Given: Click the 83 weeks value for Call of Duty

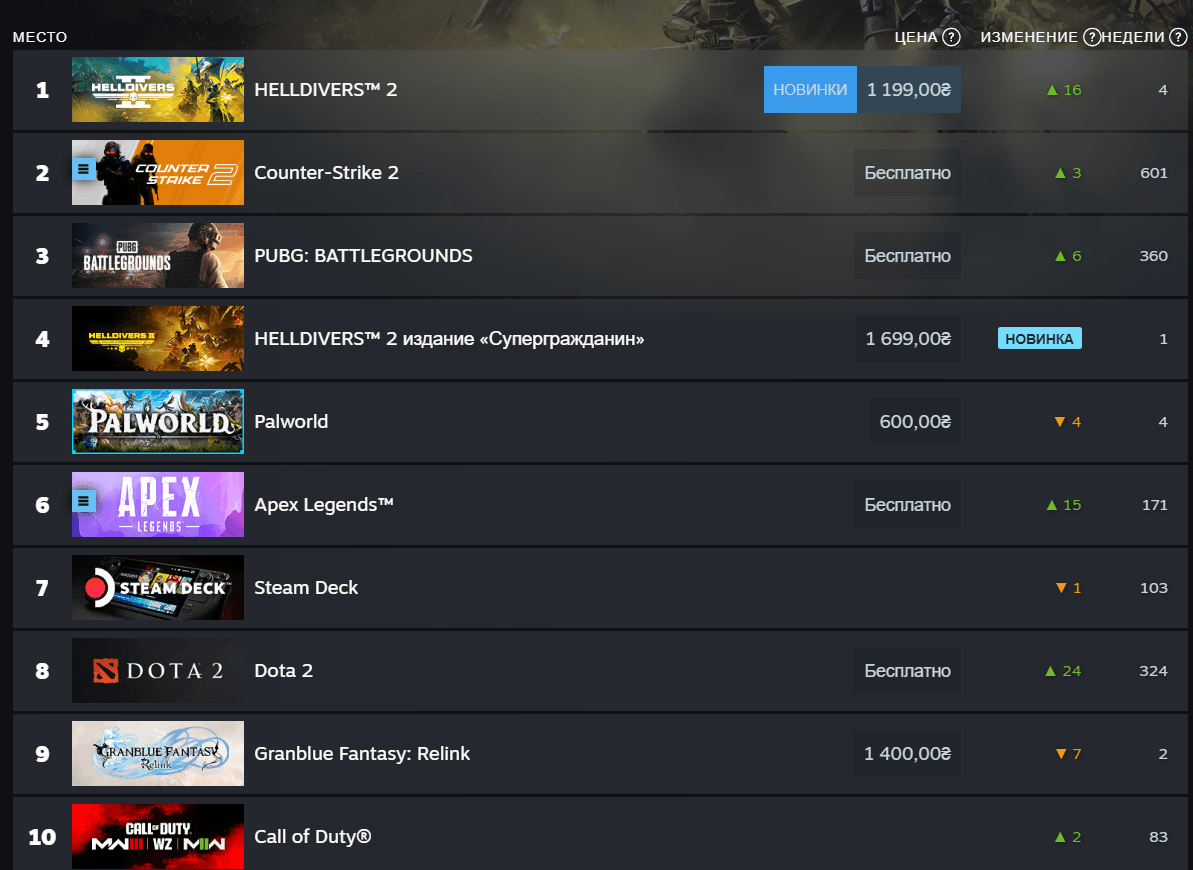Looking at the screenshot, I should click(x=1158, y=837).
